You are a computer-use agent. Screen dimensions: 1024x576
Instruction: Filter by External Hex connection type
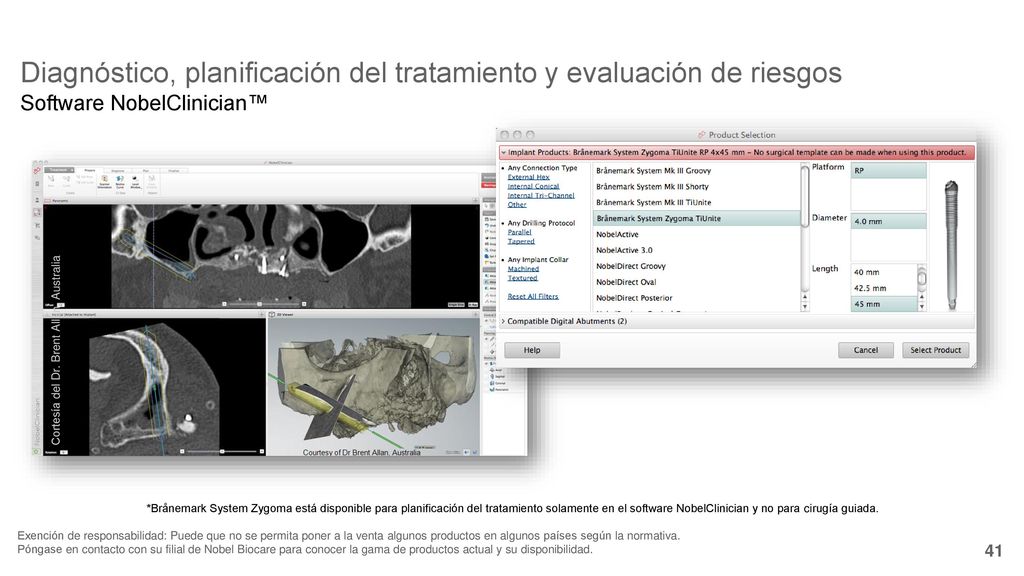(x=528, y=177)
